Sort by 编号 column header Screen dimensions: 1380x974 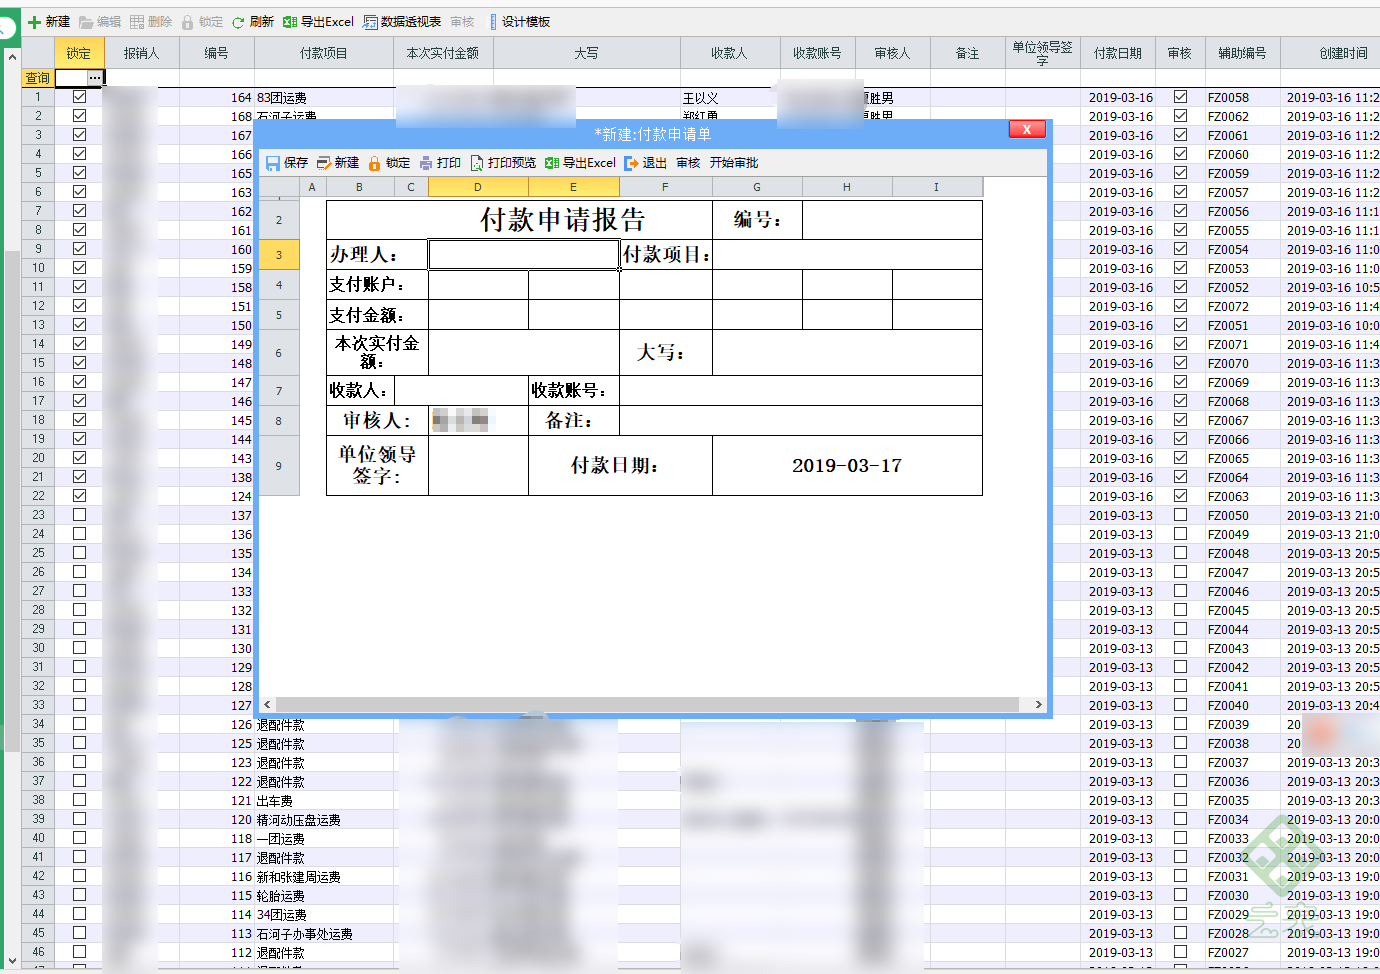tap(217, 53)
